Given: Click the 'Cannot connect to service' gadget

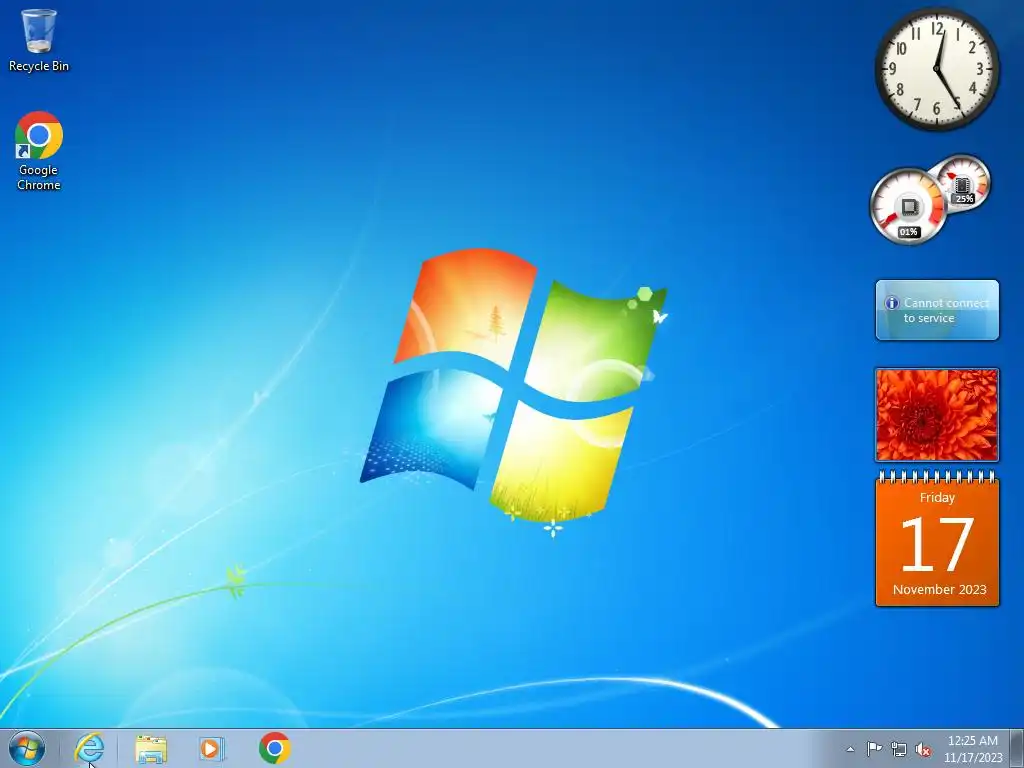Looking at the screenshot, I should click(937, 310).
